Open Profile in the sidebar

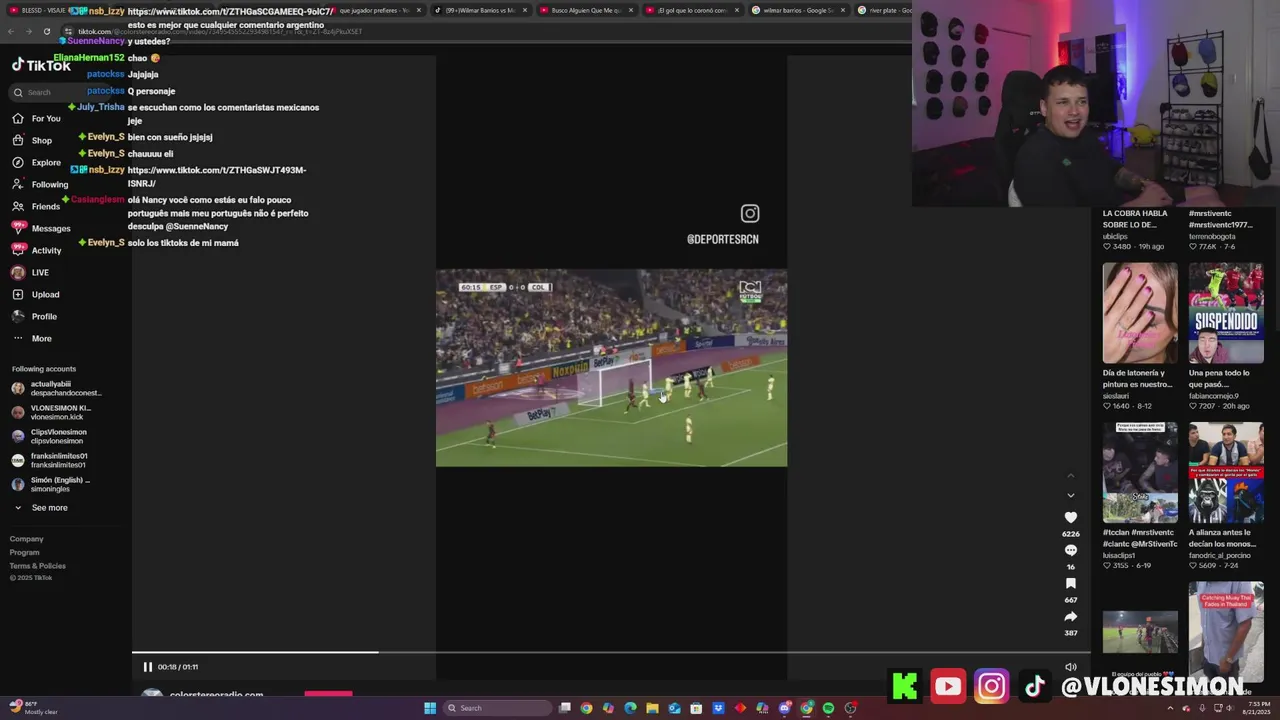pyautogui.click(x=35, y=316)
